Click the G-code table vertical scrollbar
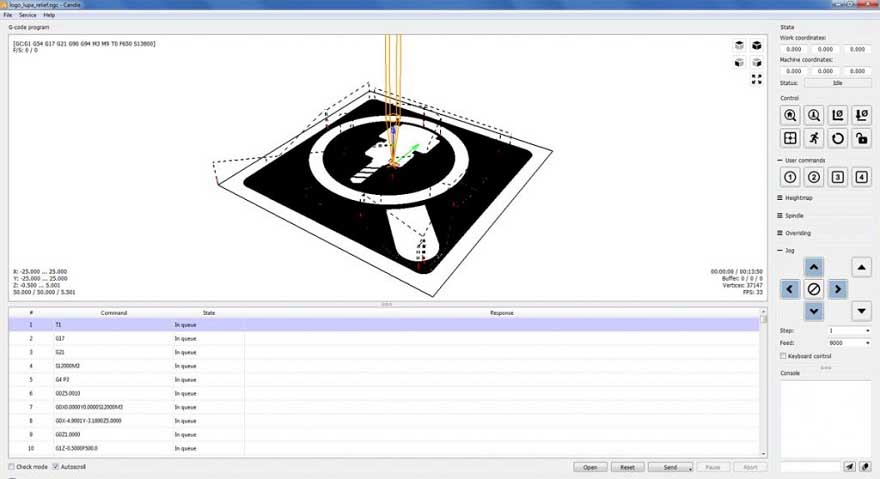 (763, 382)
